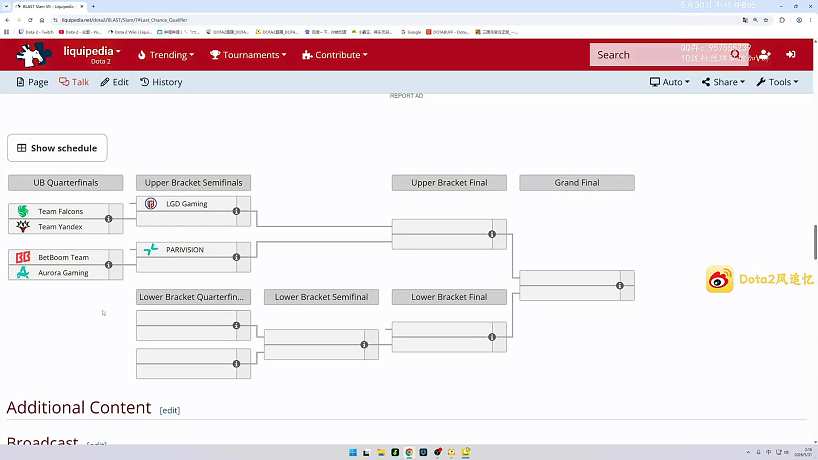
Task: Click the create account icon
Action: (765, 54)
